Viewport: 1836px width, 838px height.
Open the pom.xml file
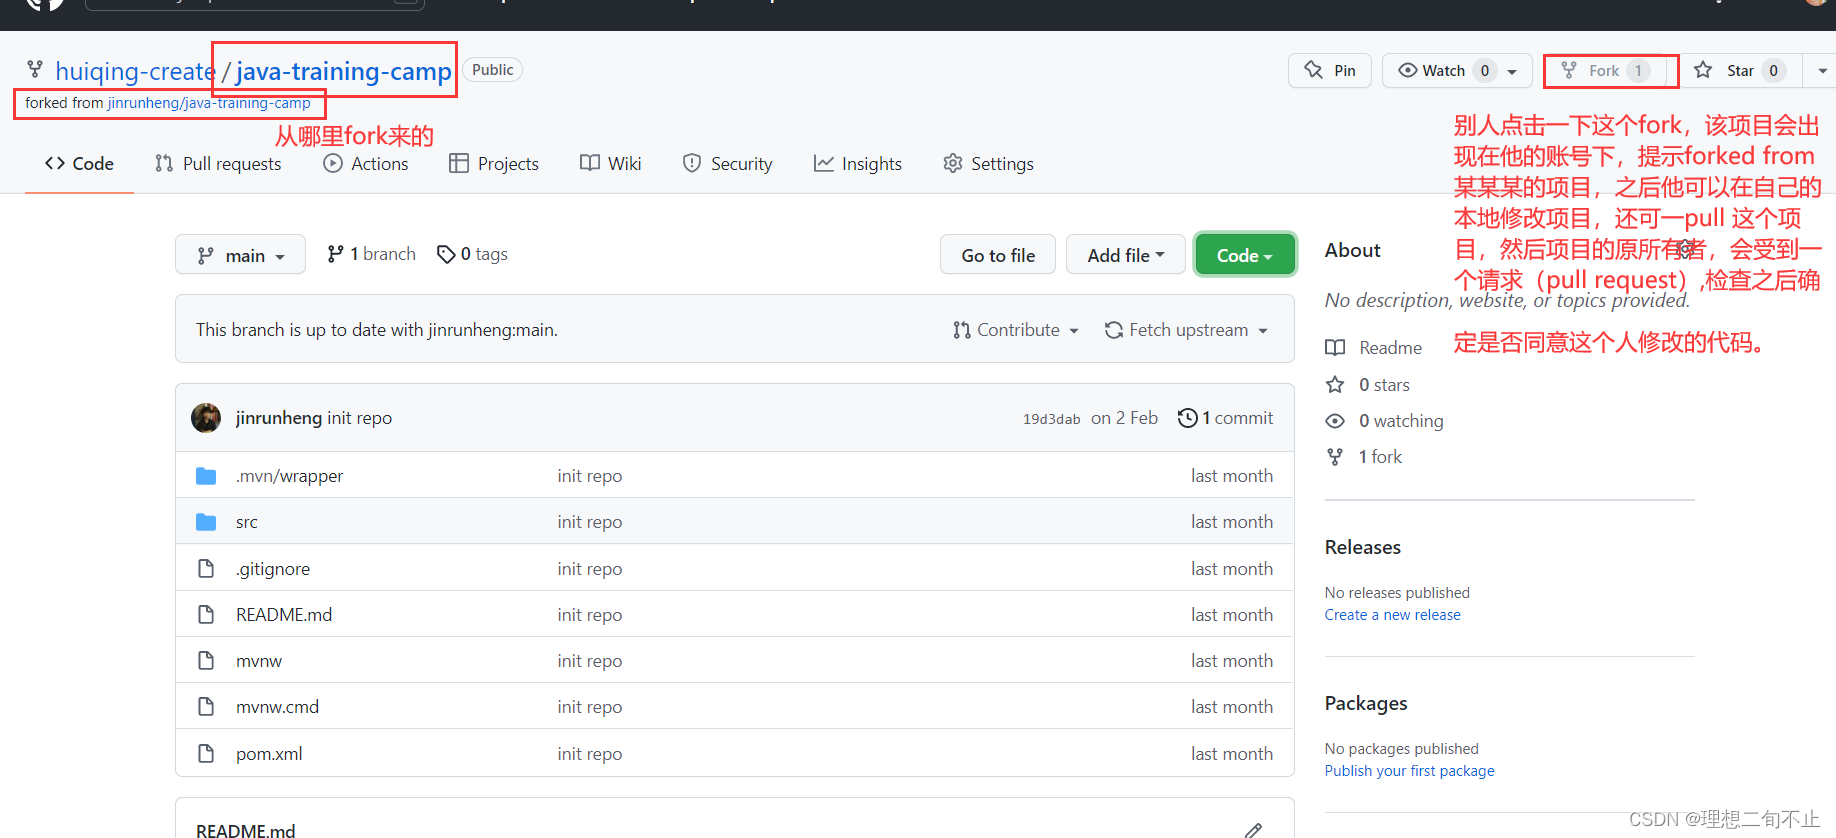[269, 754]
